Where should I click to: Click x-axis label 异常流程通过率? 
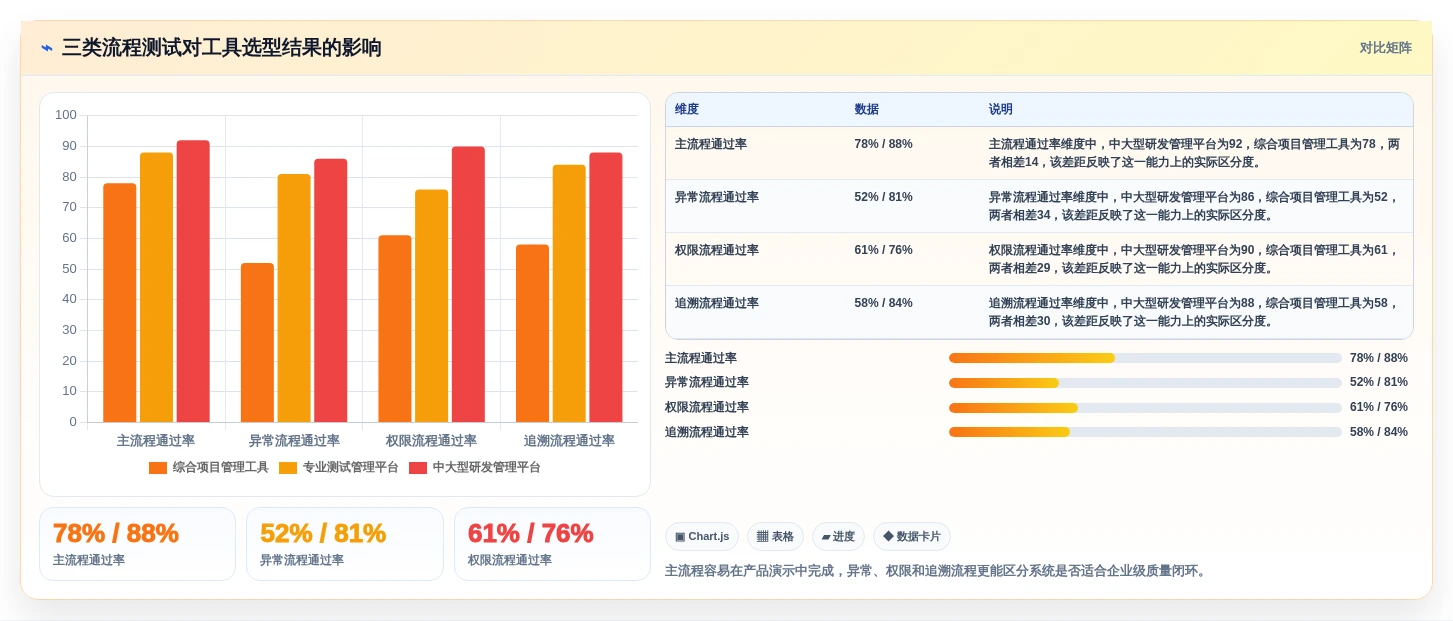tap(294, 440)
